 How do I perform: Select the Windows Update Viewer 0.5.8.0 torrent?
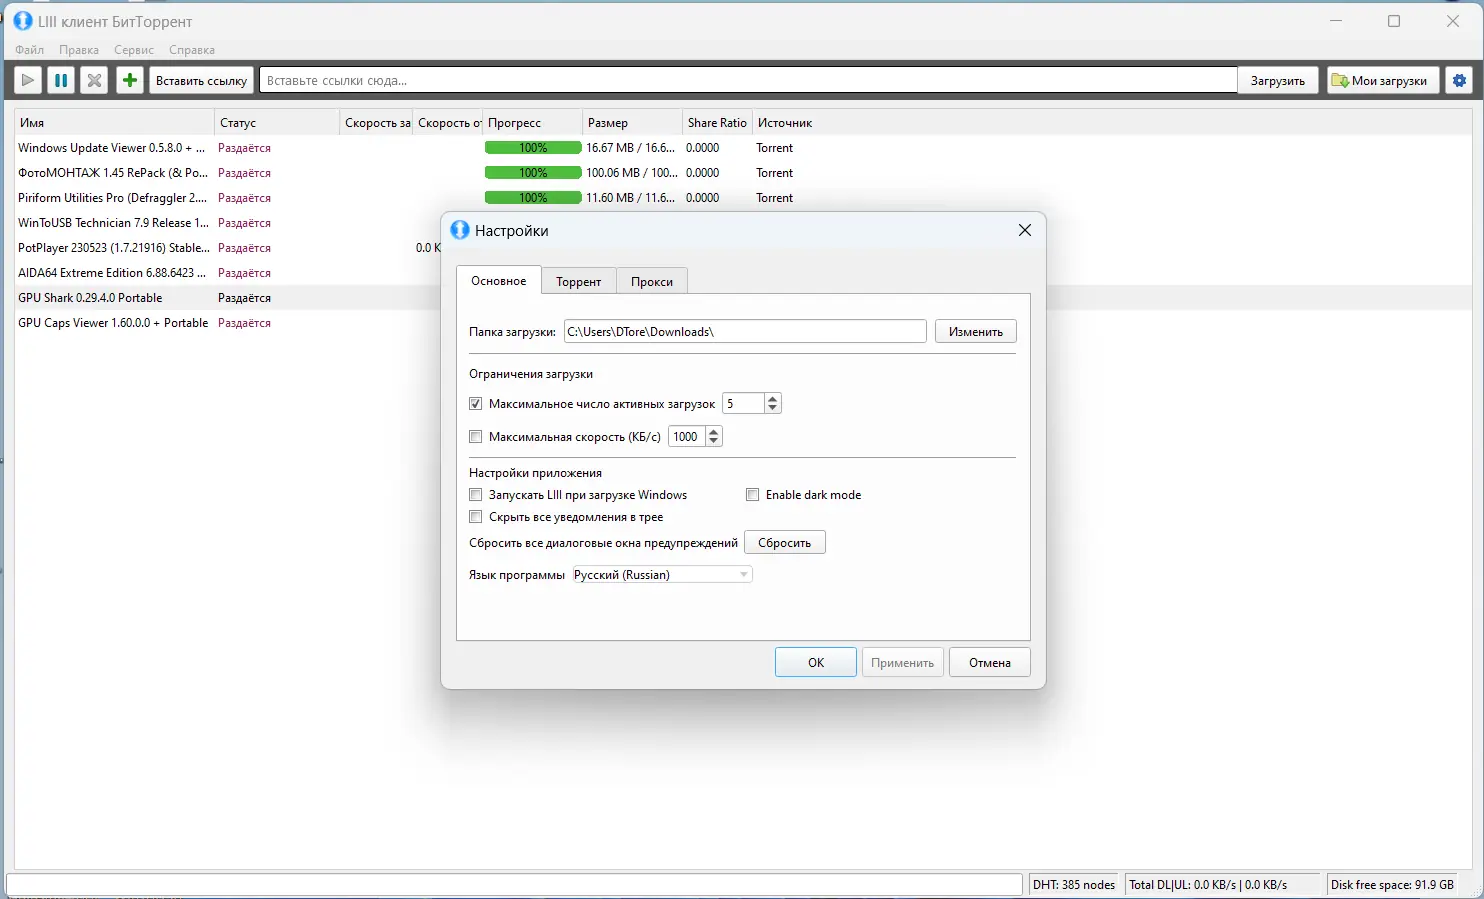[112, 148]
